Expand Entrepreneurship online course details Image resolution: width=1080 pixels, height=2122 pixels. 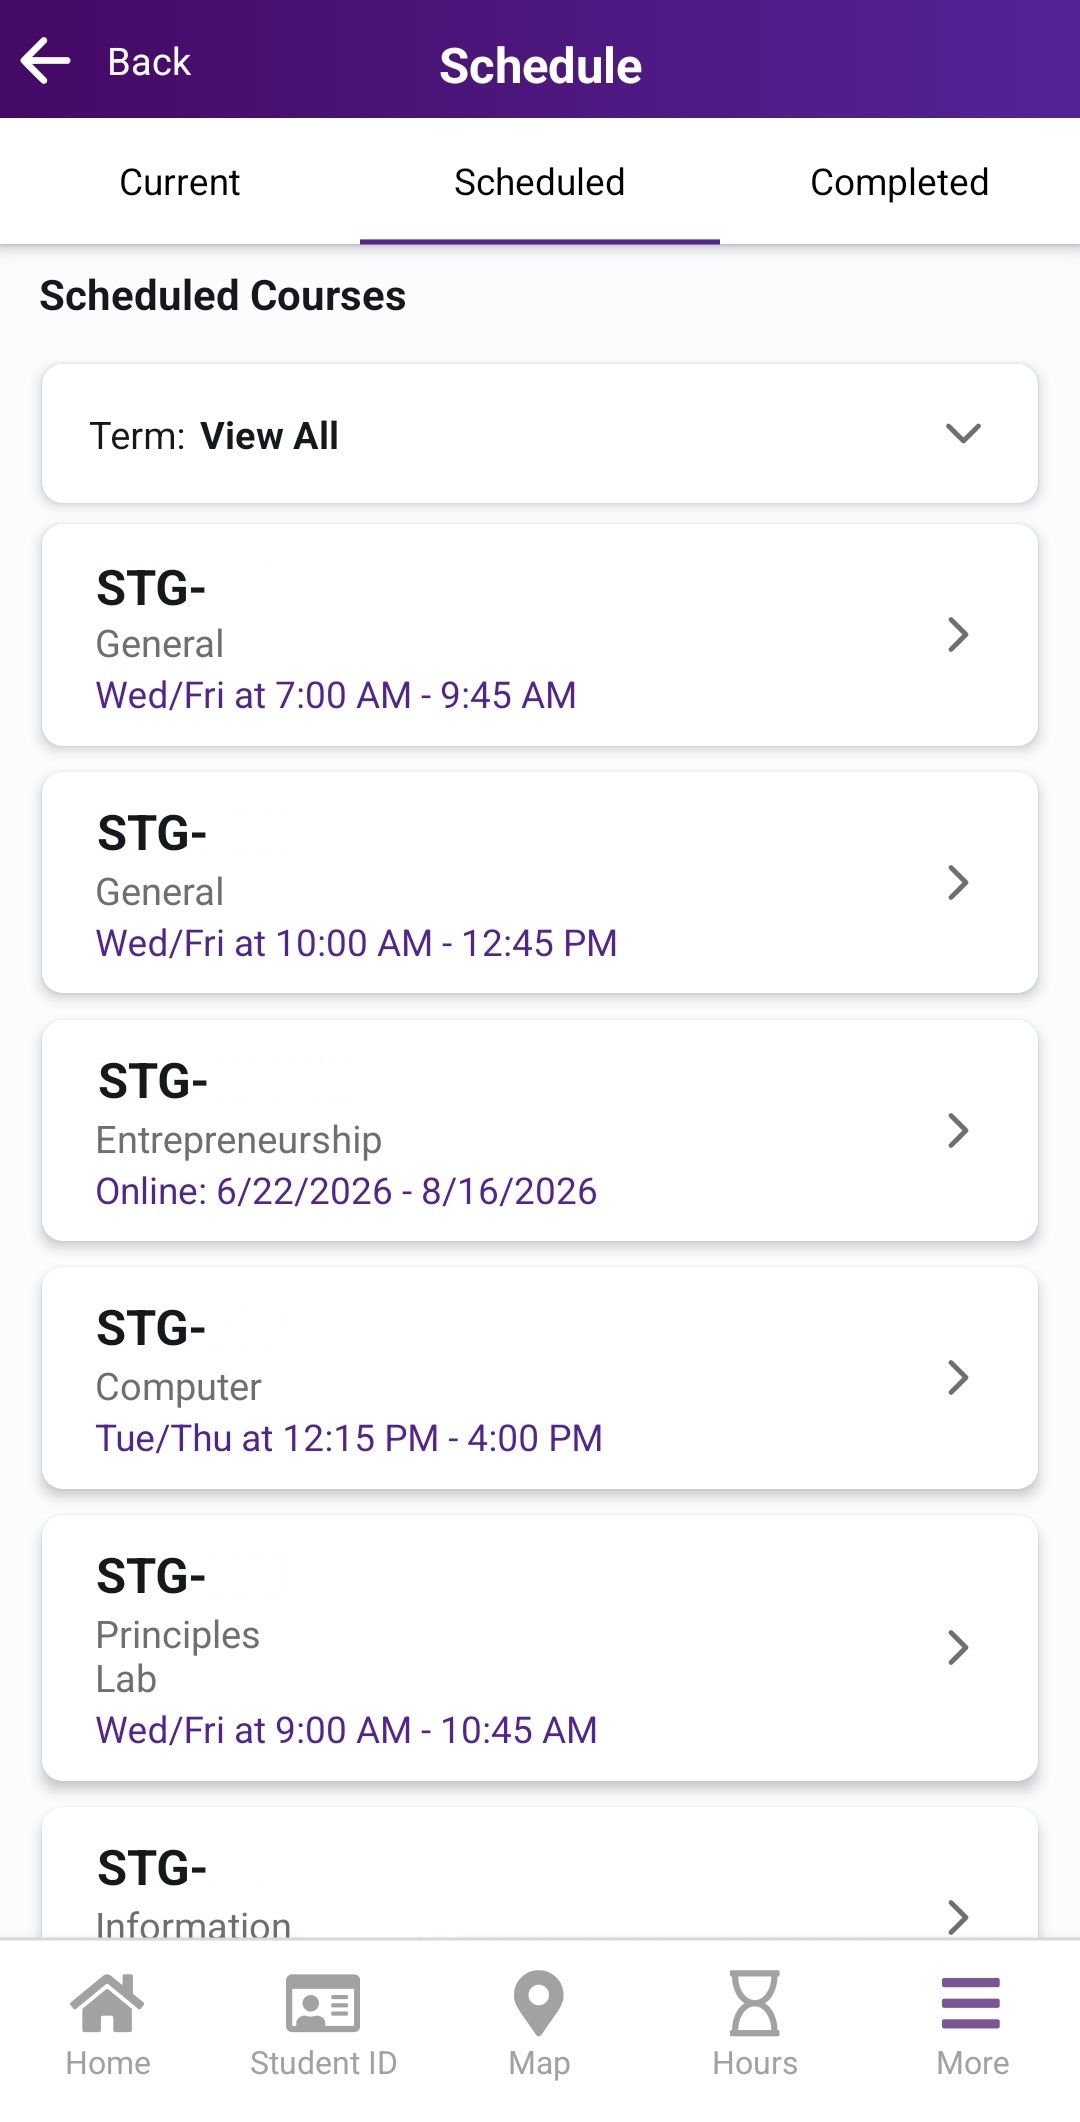(958, 1131)
